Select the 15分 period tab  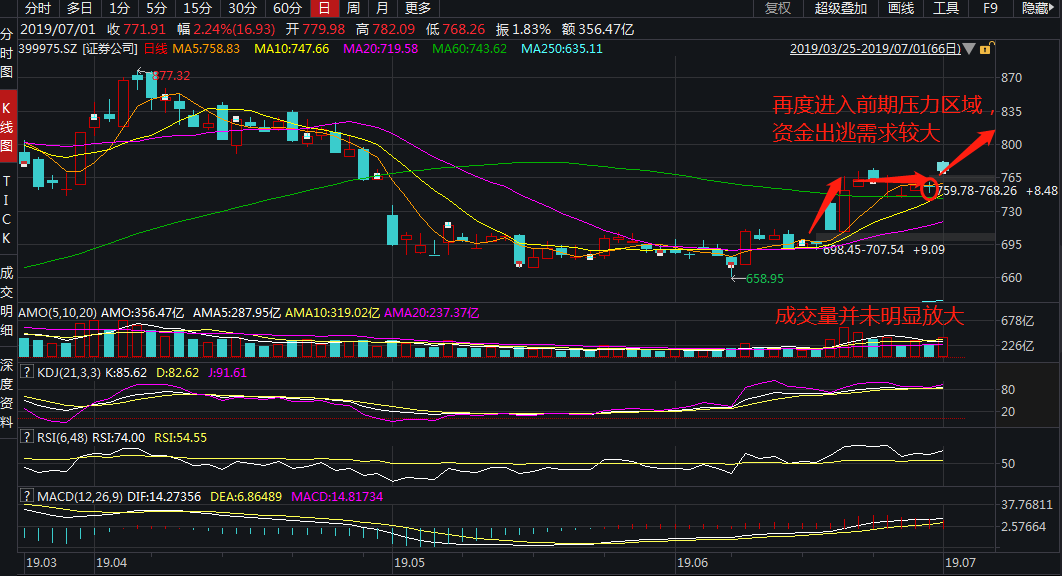click(x=198, y=8)
